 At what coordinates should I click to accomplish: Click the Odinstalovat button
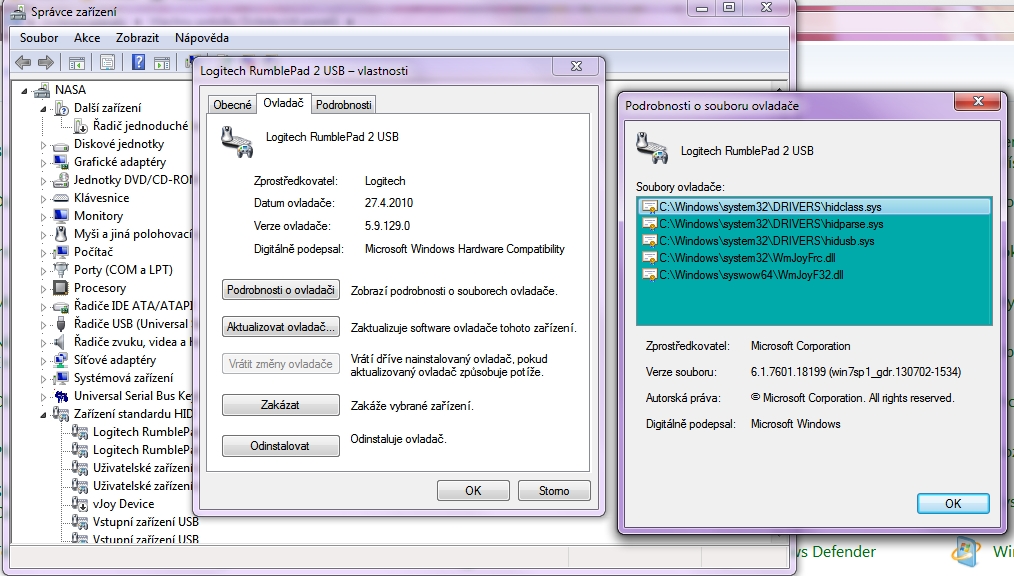[281, 446]
